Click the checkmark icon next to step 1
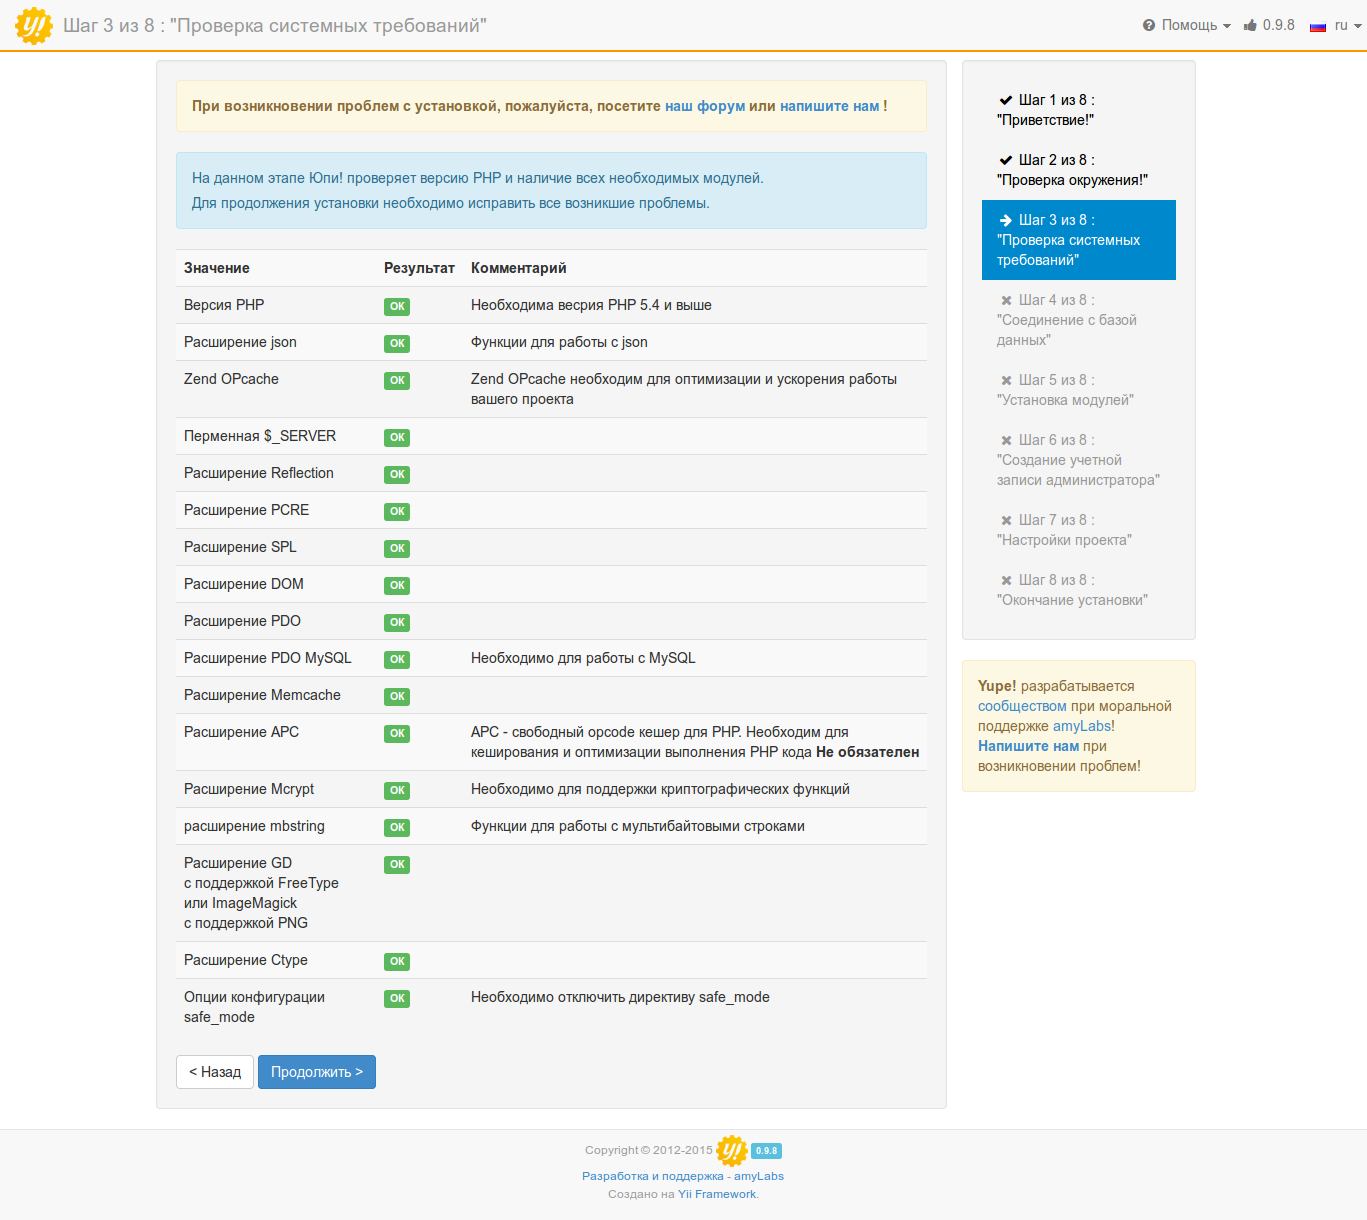 click(x=1006, y=100)
